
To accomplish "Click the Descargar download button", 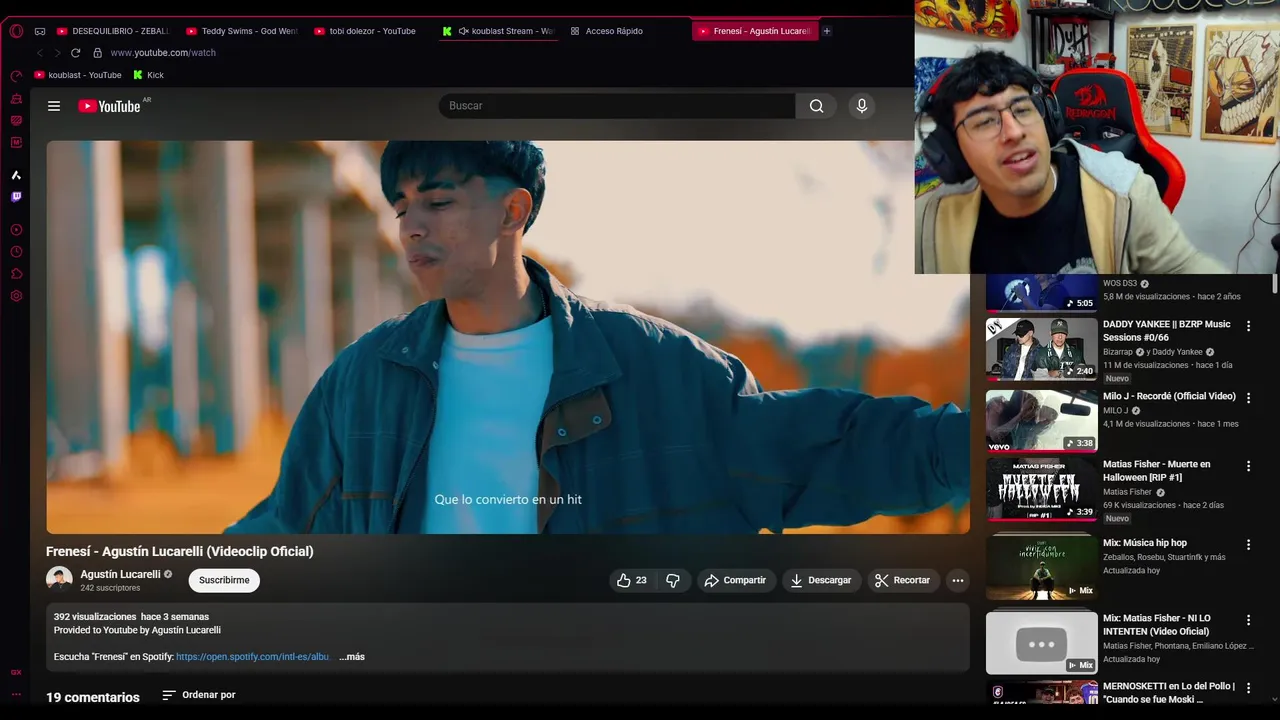I will (x=821, y=580).
